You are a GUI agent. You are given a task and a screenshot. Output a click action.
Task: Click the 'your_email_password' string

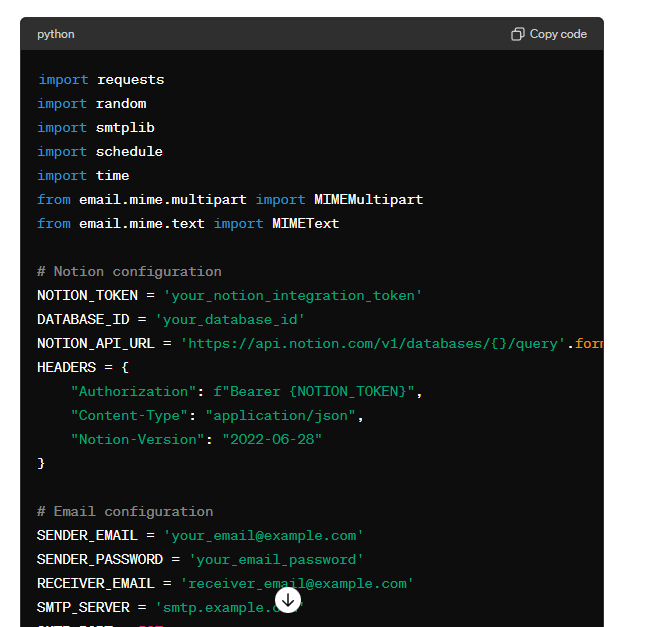(x=276, y=559)
